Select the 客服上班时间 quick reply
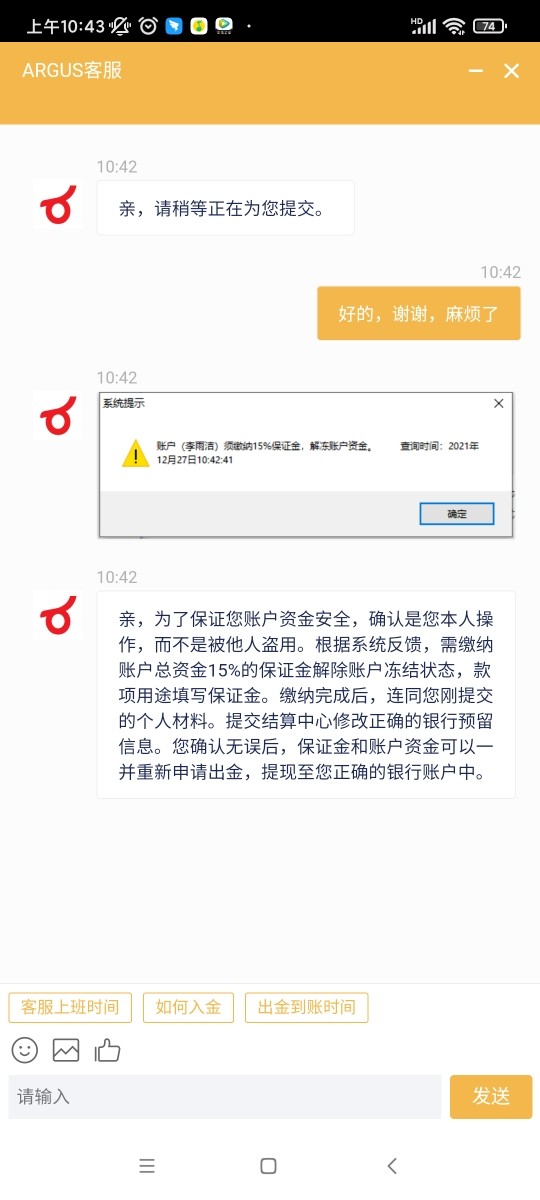 70,1007
